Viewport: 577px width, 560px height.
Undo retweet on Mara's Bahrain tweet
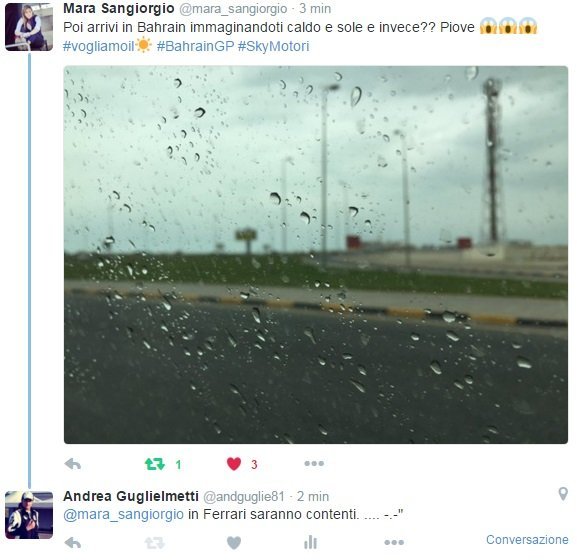(155, 464)
